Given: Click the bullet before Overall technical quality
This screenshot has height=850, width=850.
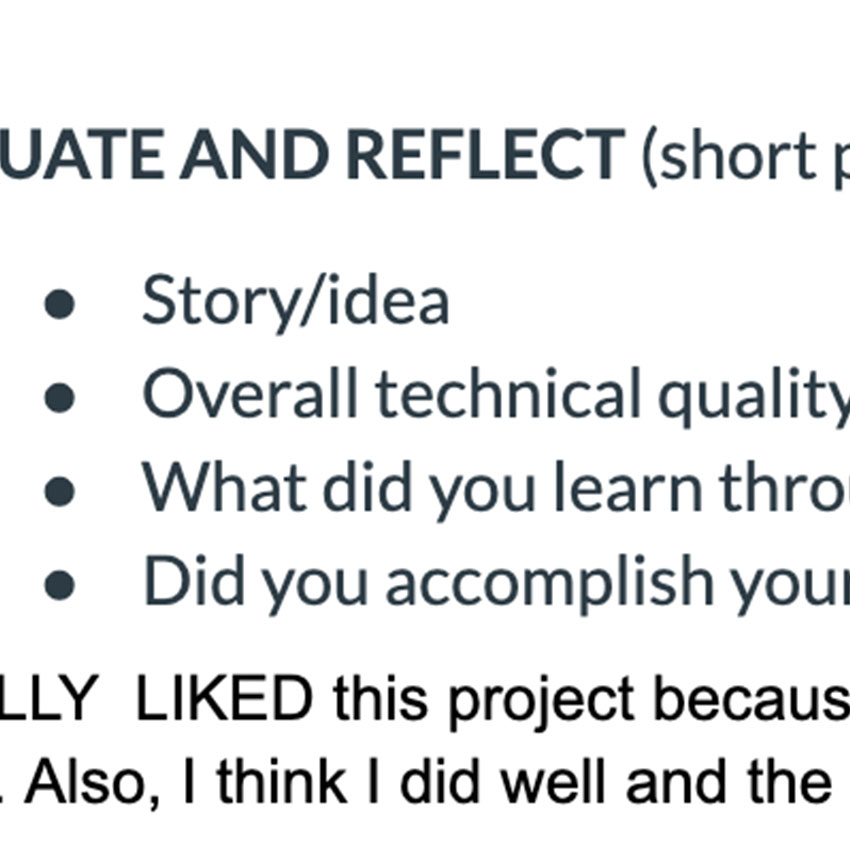Looking at the screenshot, I should (60, 398).
